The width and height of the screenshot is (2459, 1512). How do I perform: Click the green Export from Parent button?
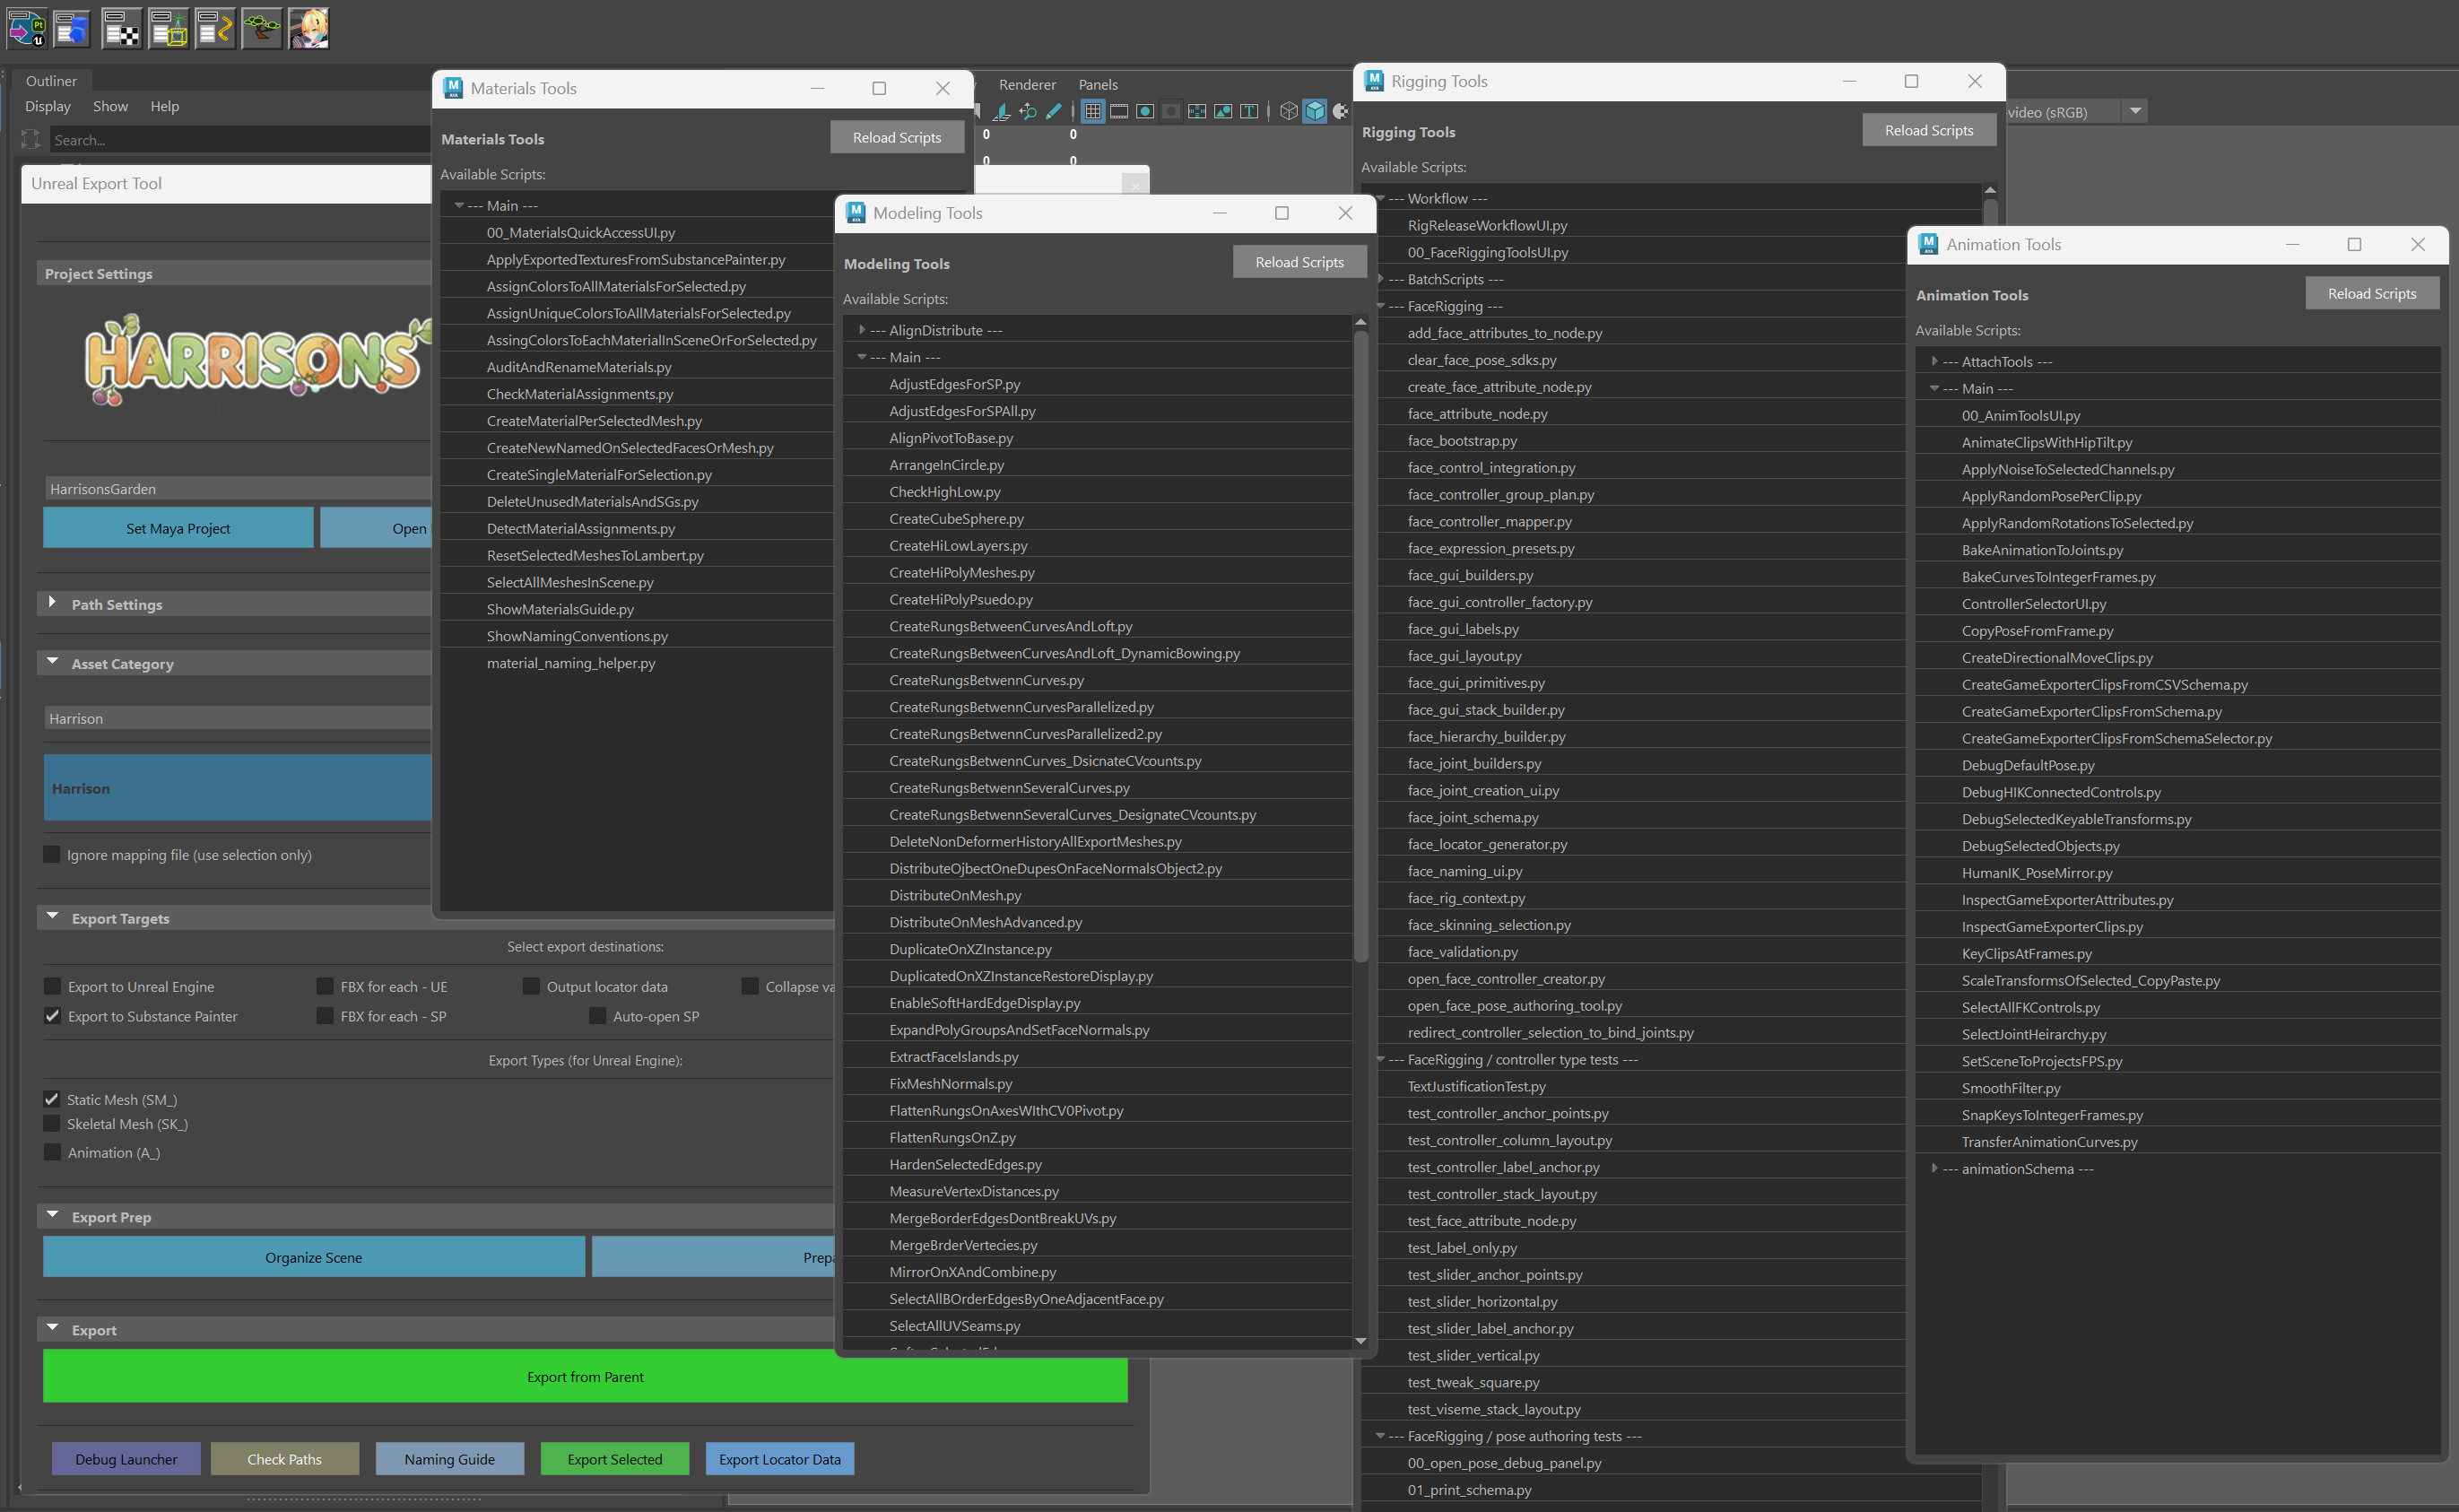click(585, 1376)
